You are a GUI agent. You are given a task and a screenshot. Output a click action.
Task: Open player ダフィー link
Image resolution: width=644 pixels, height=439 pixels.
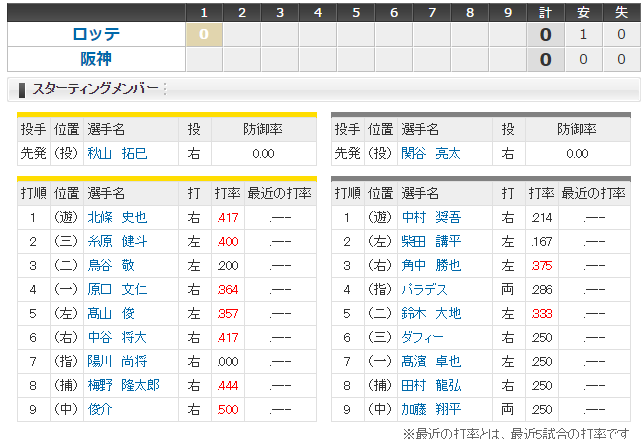[423, 338]
